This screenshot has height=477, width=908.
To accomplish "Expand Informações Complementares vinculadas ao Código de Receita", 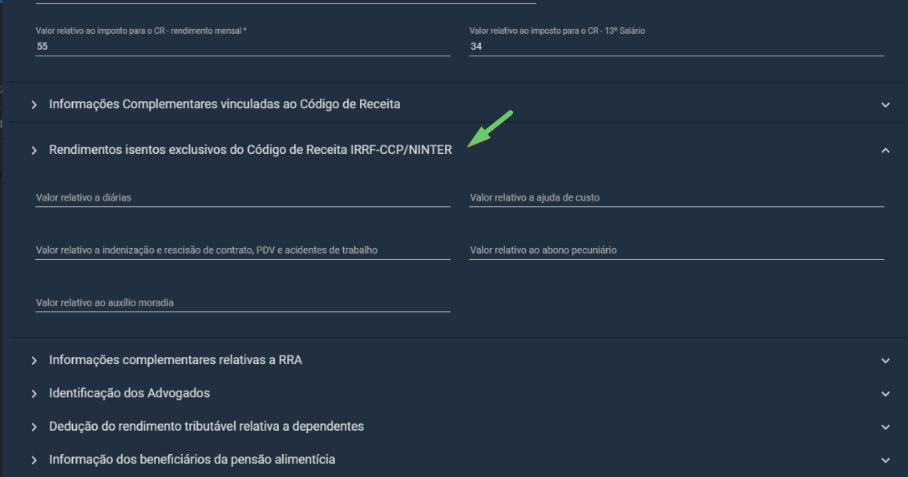I will tap(224, 104).
